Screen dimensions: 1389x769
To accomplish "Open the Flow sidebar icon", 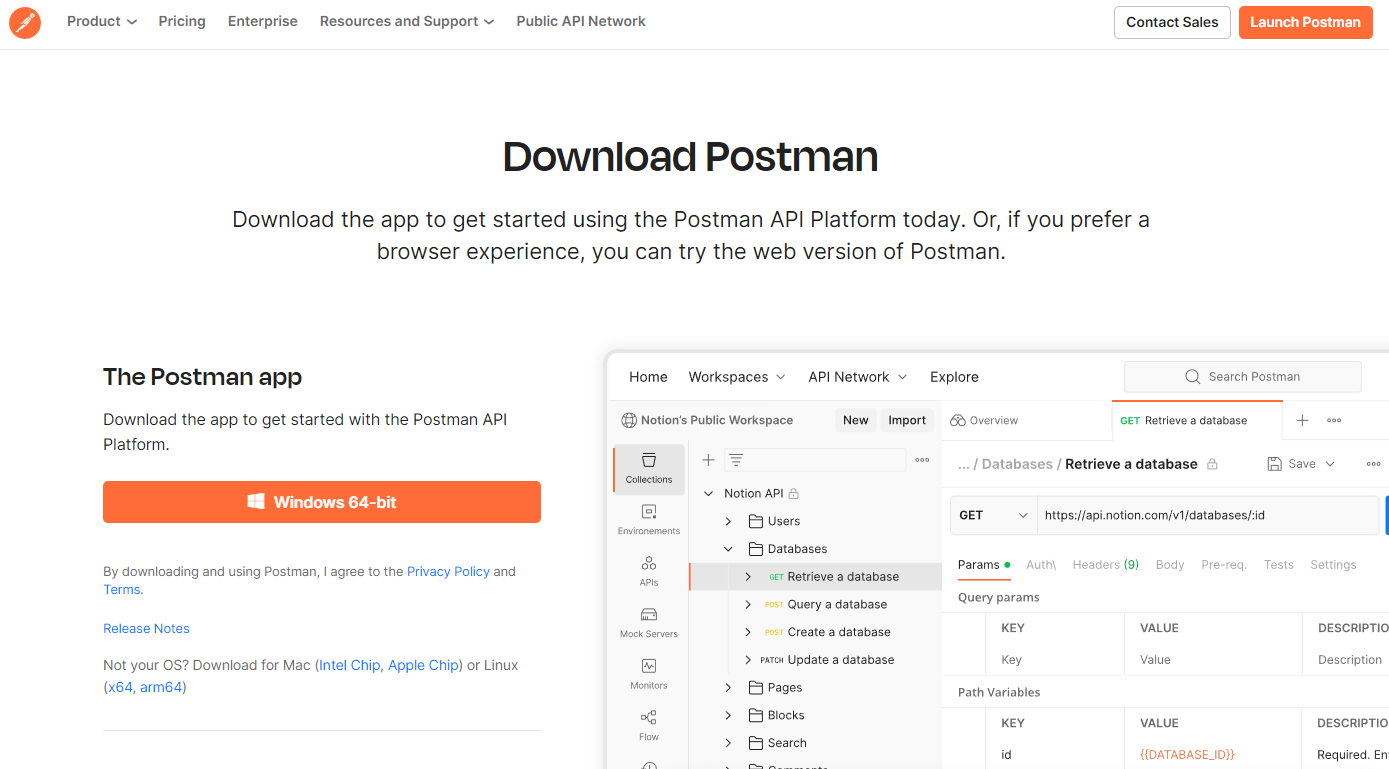I will [649, 725].
